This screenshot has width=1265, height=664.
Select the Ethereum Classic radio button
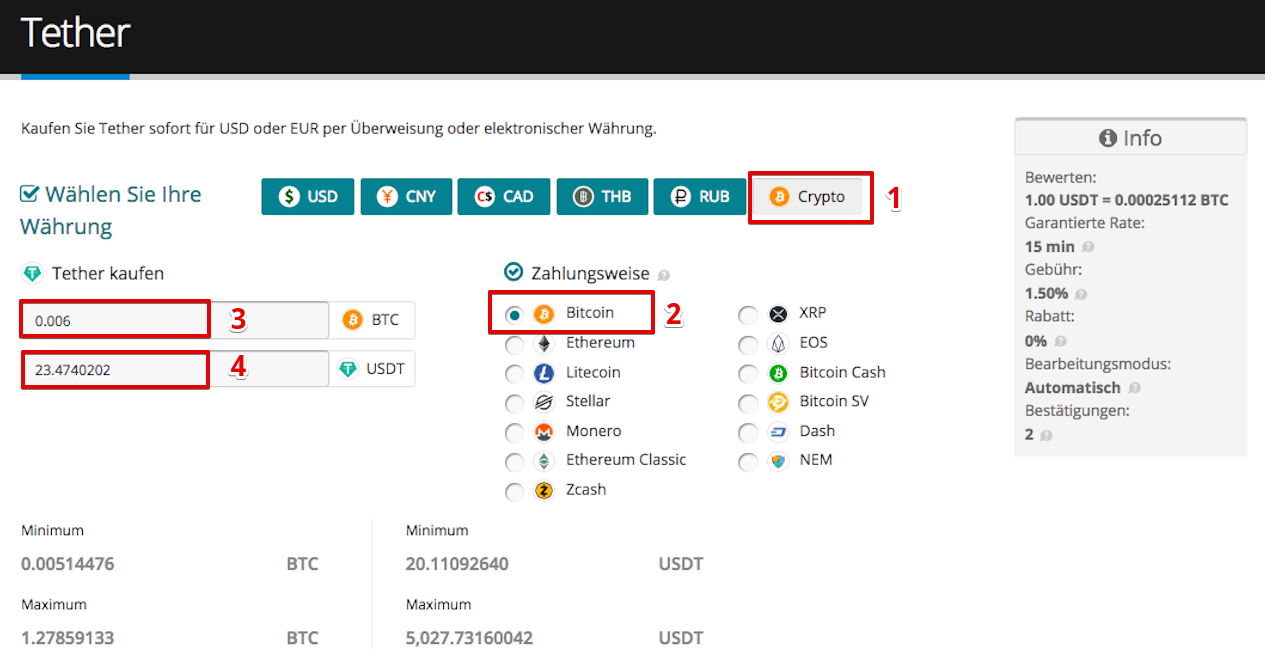pos(514,462)
